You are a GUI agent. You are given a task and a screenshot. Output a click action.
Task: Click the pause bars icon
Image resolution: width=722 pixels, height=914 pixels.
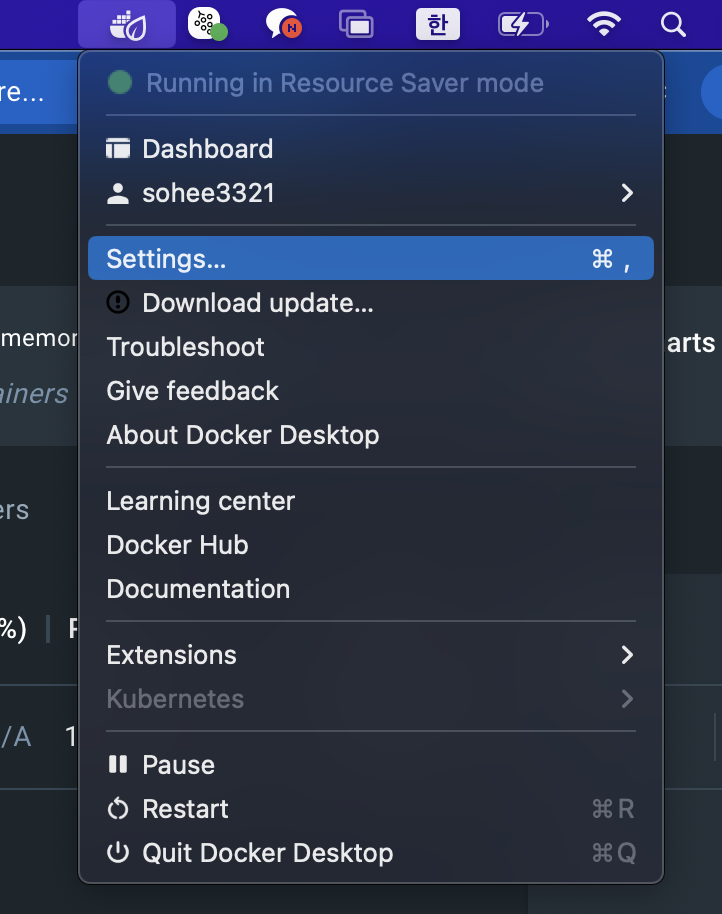pyautogui.click(x=118, y=764)
